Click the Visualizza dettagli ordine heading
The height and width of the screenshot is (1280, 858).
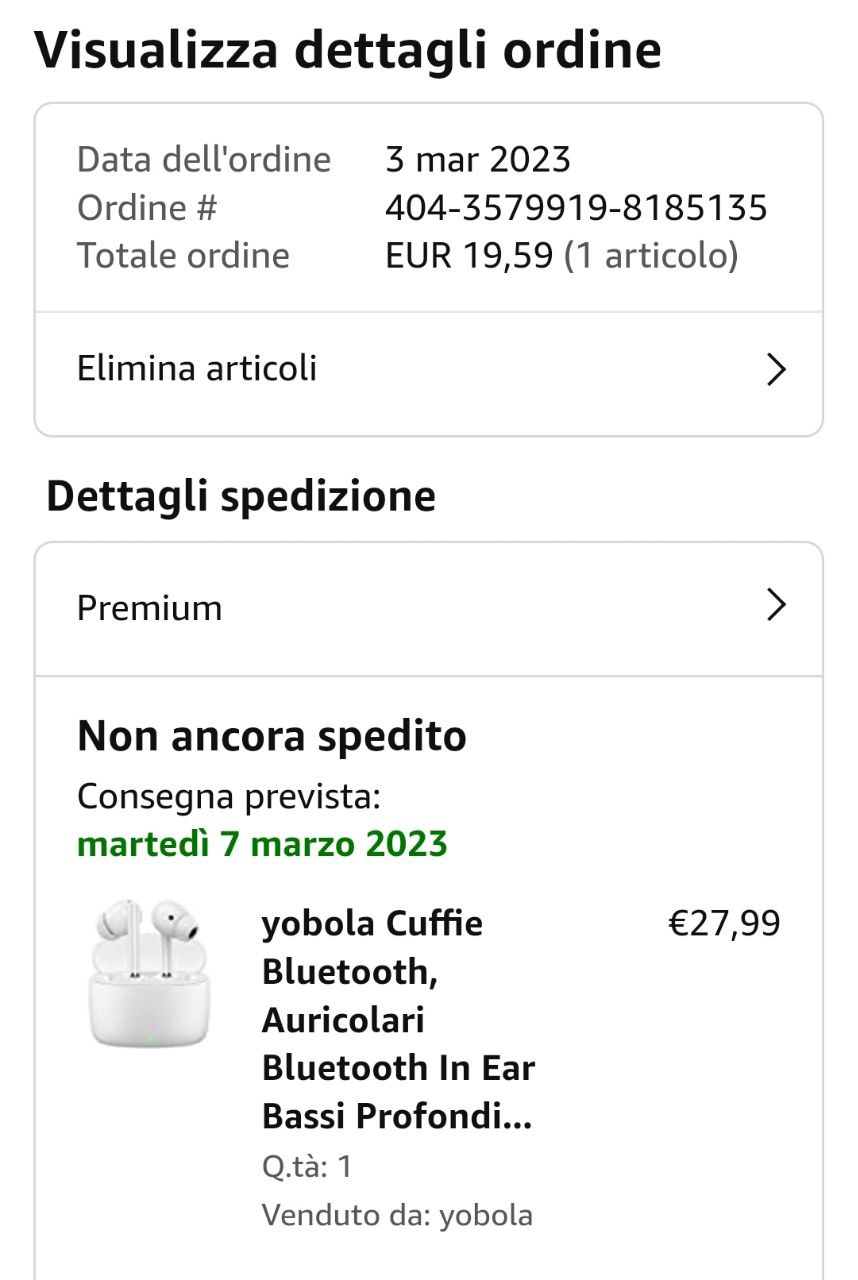348,48
